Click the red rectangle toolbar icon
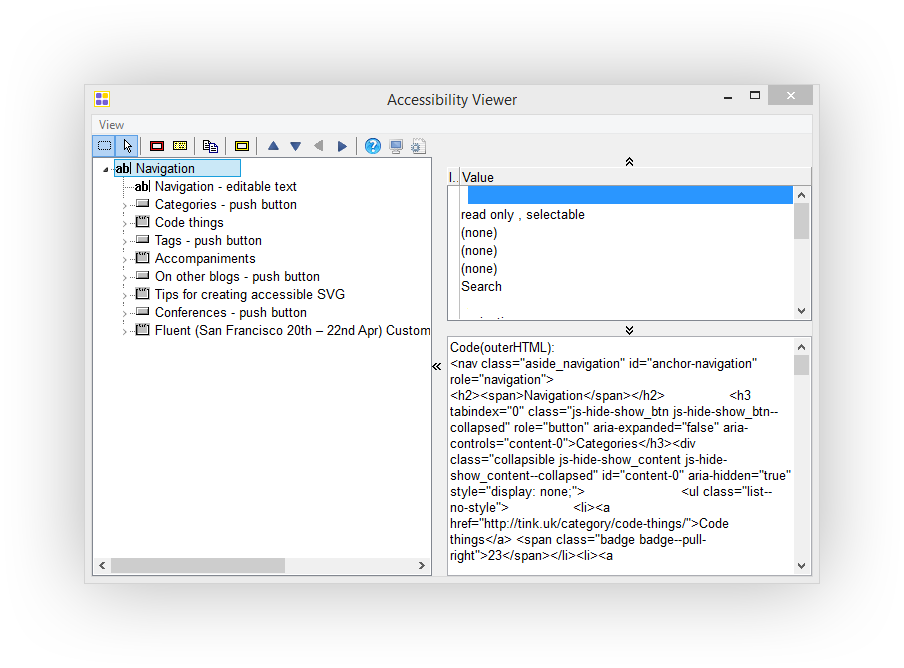 click(157, 146)
